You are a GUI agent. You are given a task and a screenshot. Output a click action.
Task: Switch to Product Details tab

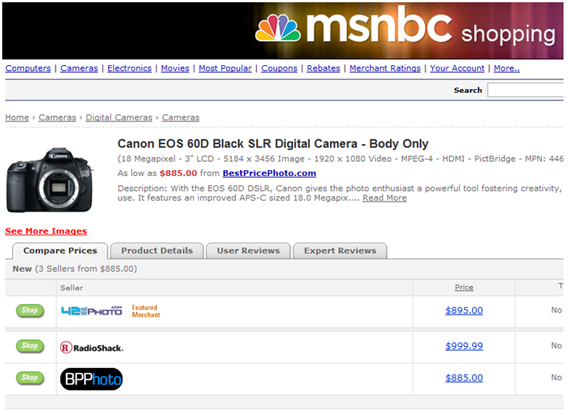[x=157, y=251]
